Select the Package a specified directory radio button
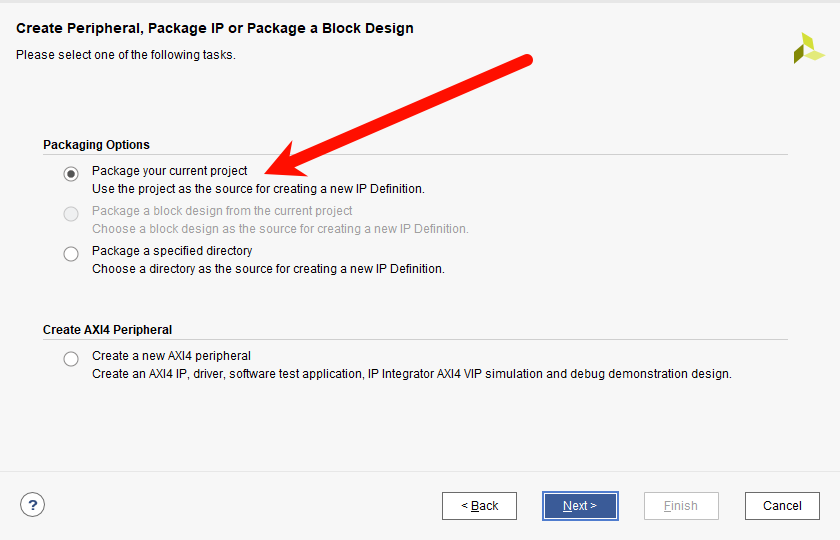Viewport: 840px width, 540px height. click(x=71, y=253)
